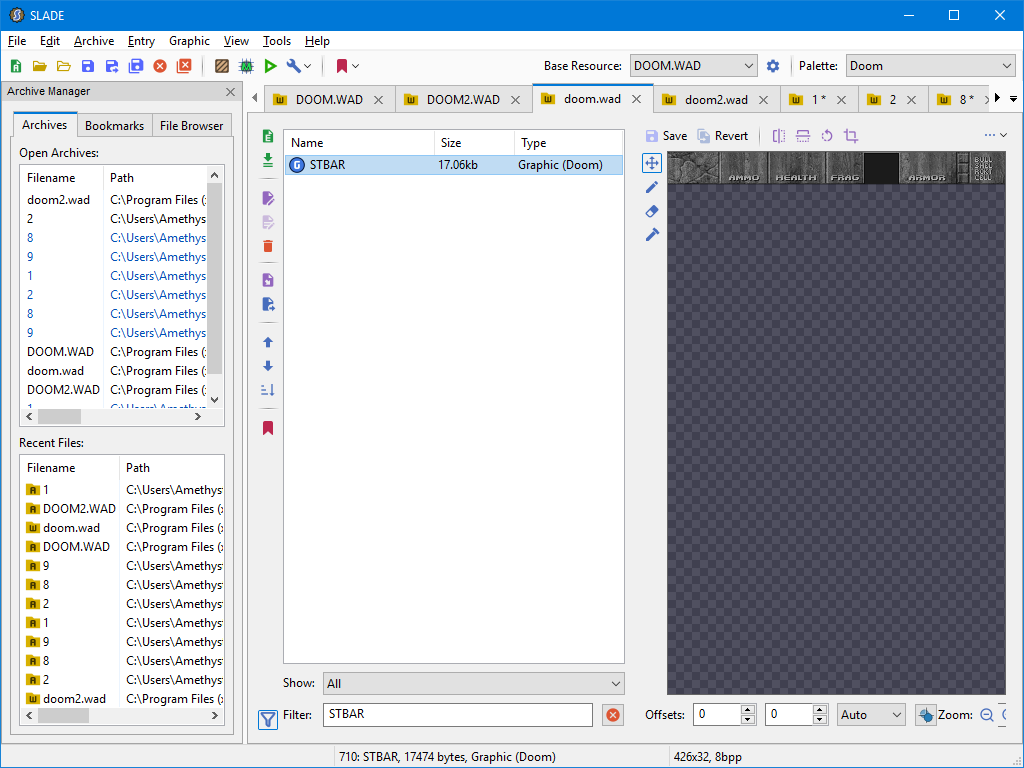Save the current archive in main toolbar
Screen dimensions: 1024x768
coord(88,66)
